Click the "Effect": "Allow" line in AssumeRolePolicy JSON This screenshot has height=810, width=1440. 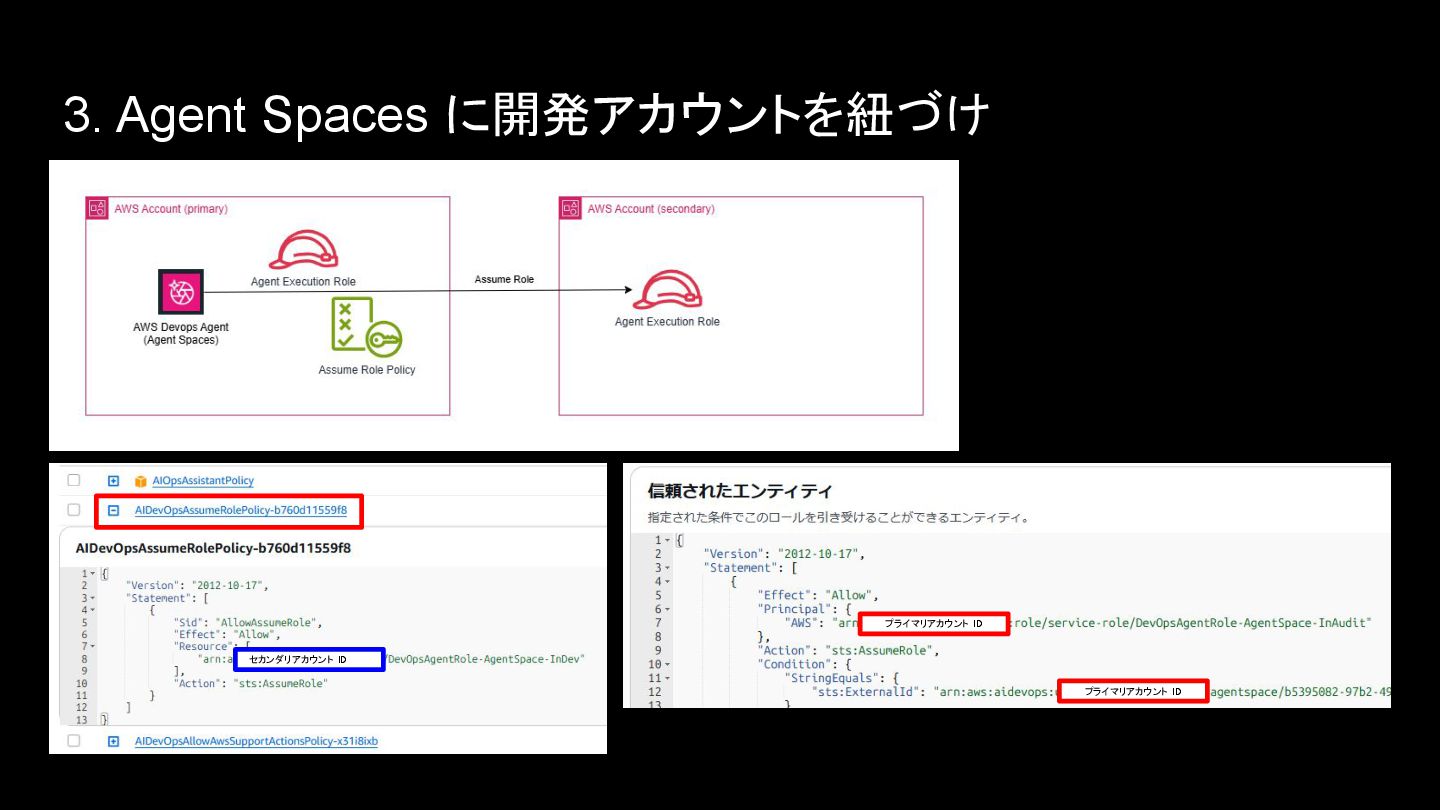(x=226, y=634)
